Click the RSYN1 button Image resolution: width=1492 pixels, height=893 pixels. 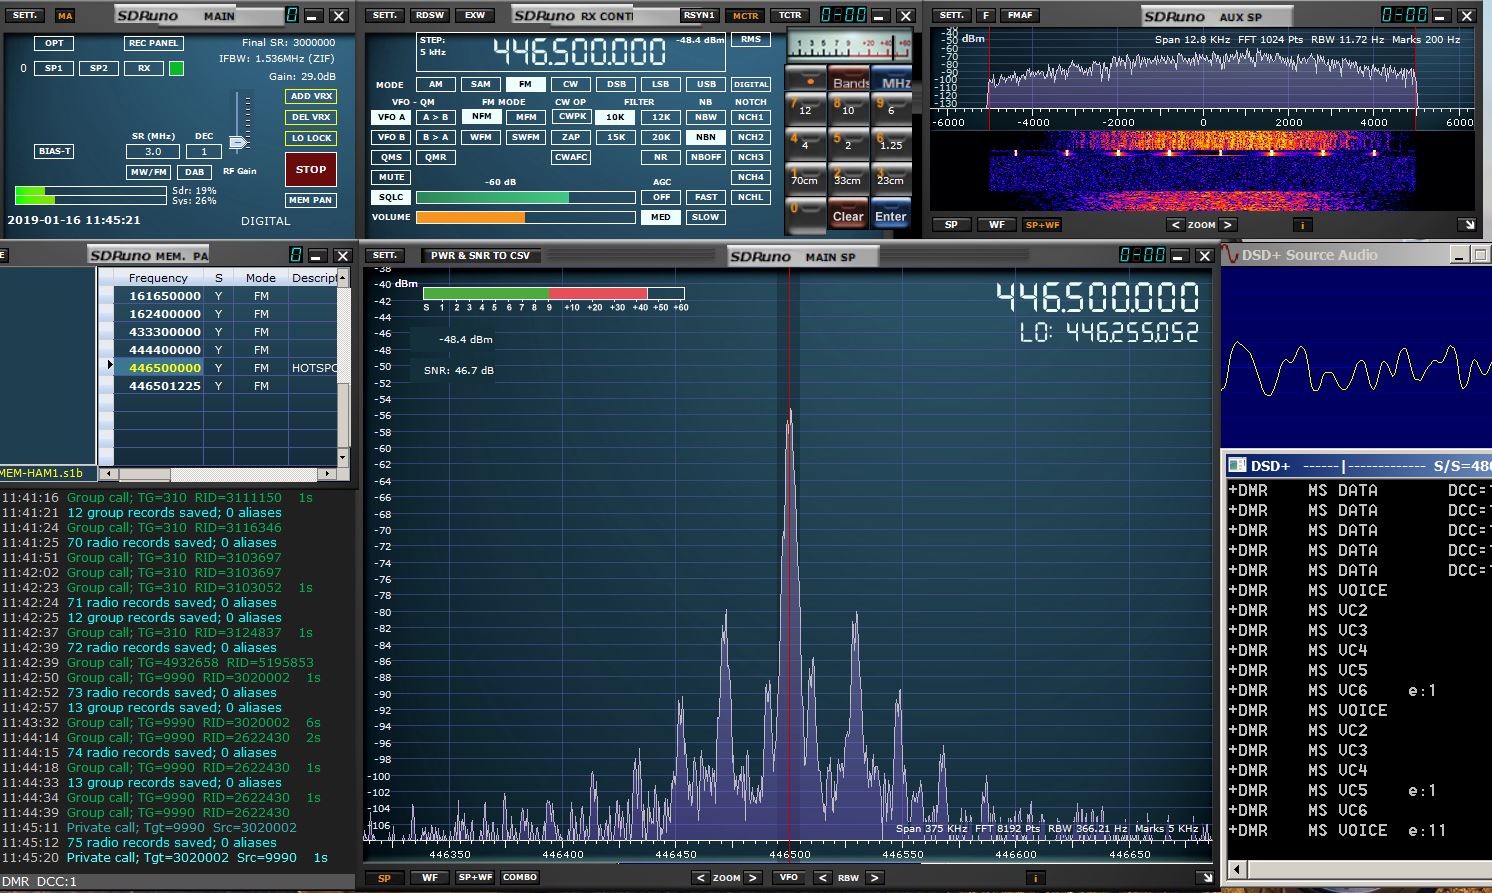[x=699, y=15]
